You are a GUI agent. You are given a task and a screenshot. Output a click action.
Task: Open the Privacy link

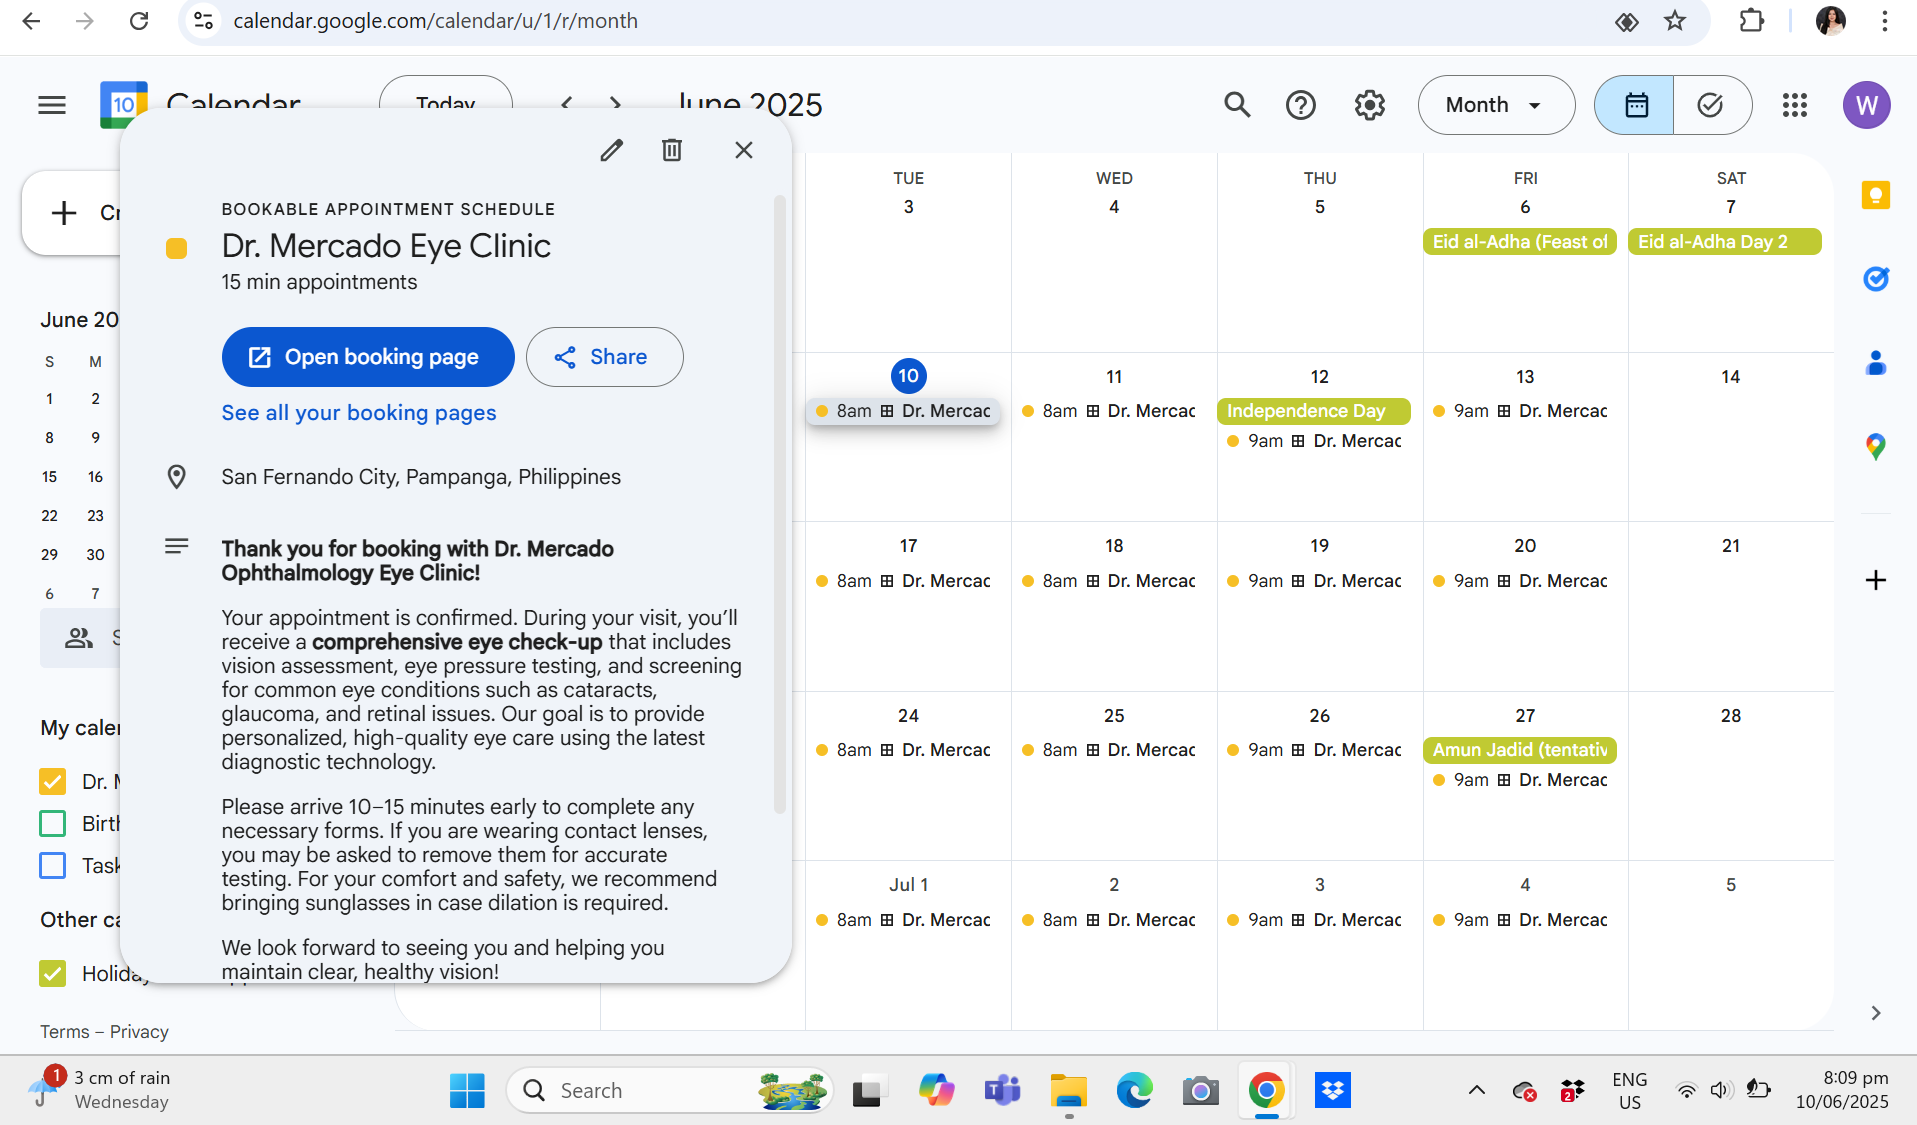coord(139,1032)
